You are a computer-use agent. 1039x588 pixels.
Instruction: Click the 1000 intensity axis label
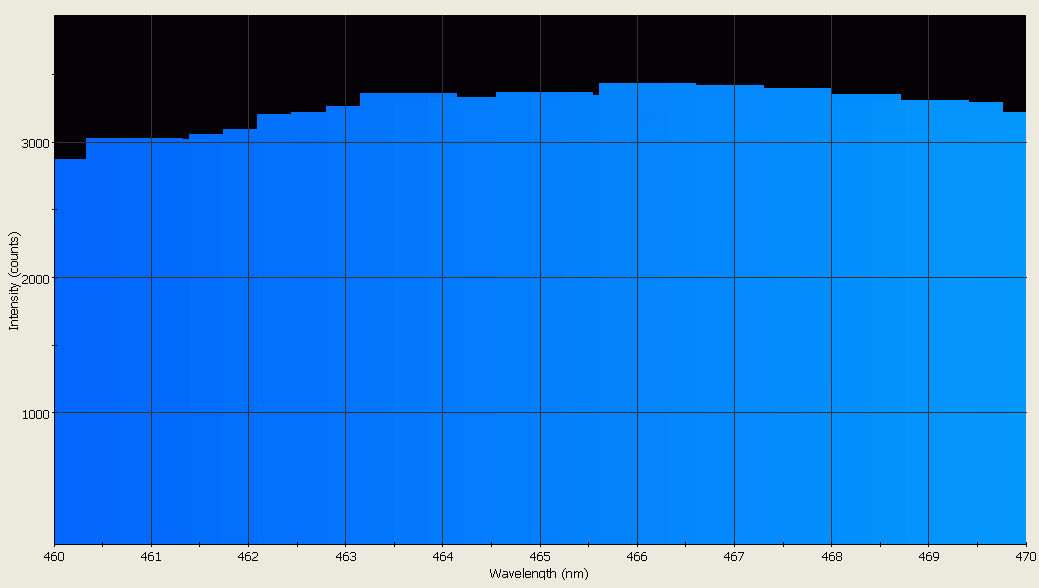tap(36, 411)
